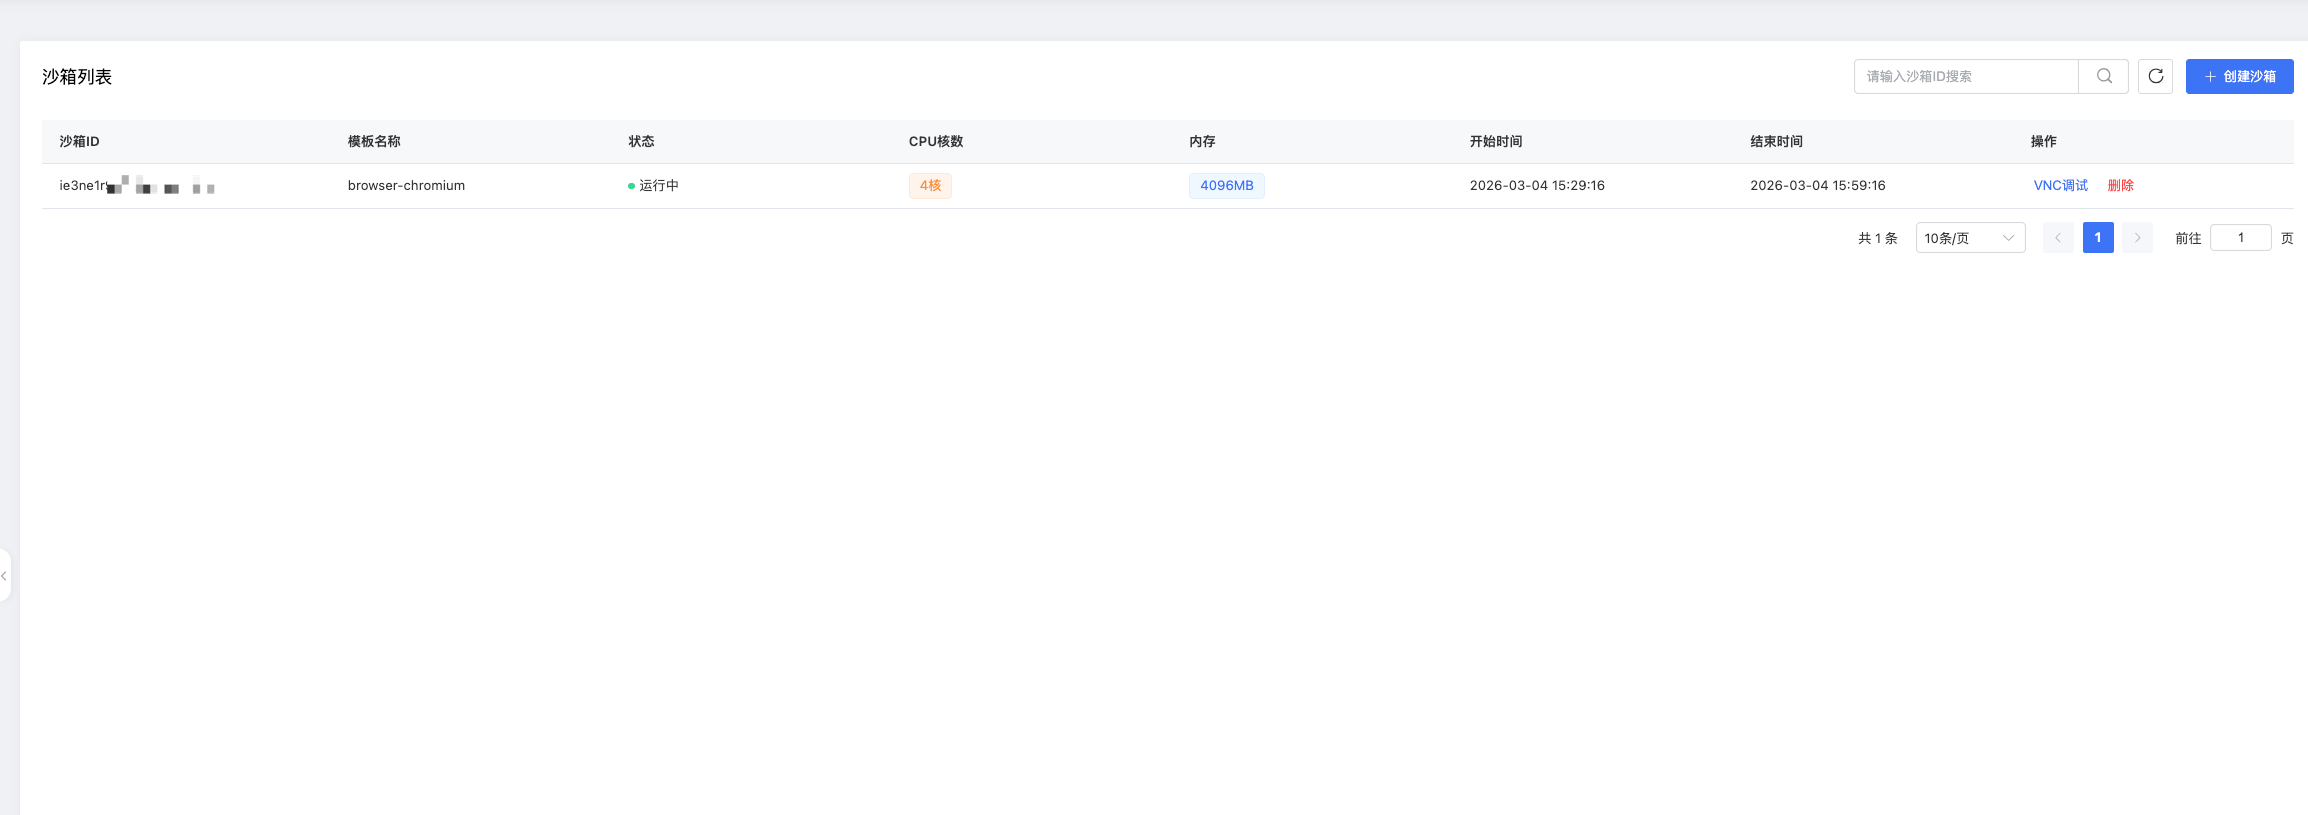
Task: Click the 4核 CPU tag
Action: pyautogui.click(x=930, y=185)
